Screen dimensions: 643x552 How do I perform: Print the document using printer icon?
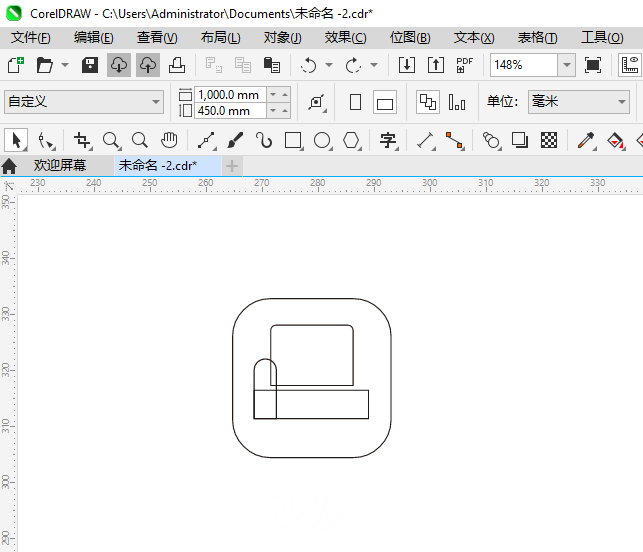(x=177, y=65)
